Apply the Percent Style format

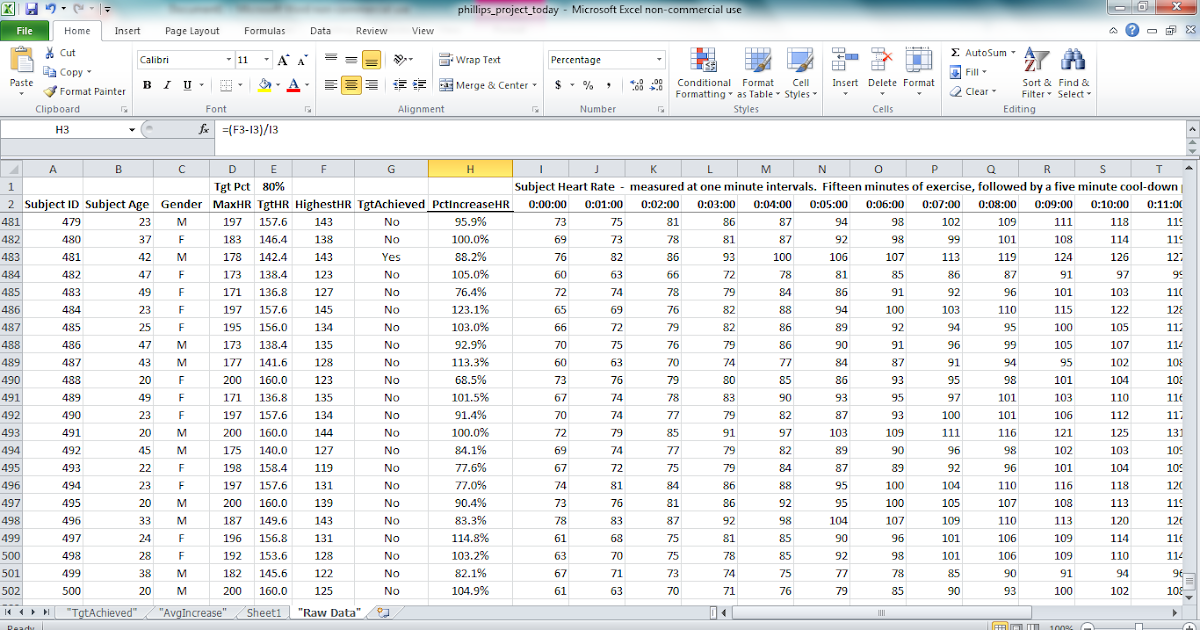tap(588, 85)
